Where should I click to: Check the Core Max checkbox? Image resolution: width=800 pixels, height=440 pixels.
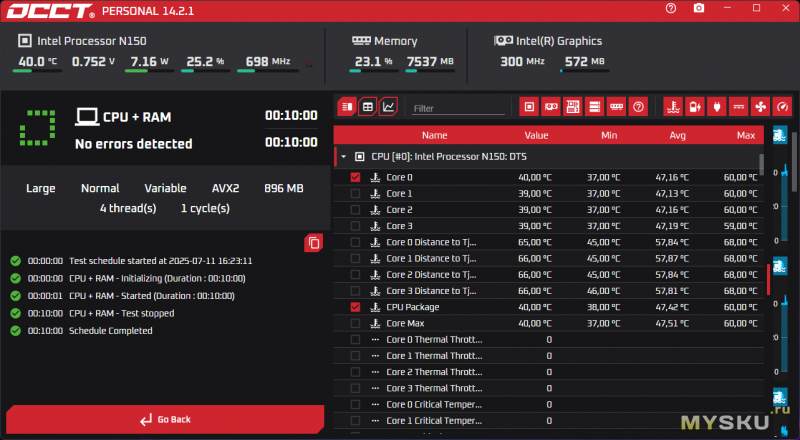tap(356, 323)
